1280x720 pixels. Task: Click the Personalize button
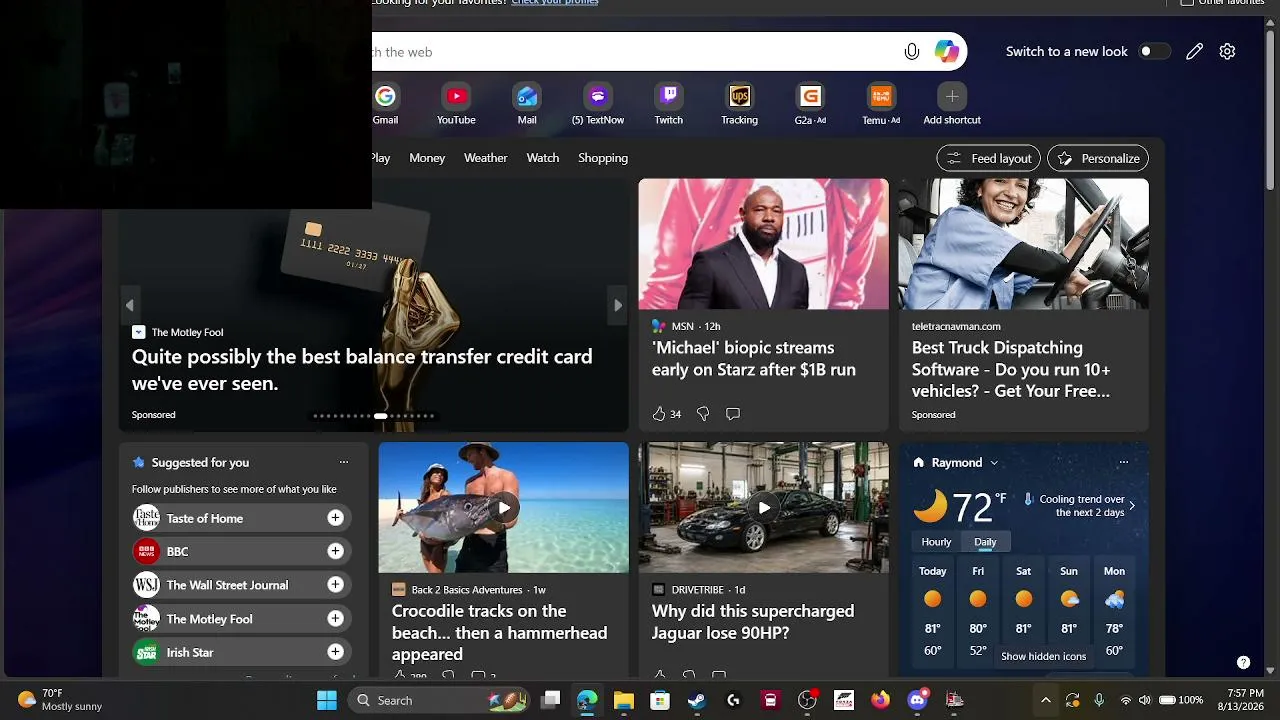click(1098, 158)
